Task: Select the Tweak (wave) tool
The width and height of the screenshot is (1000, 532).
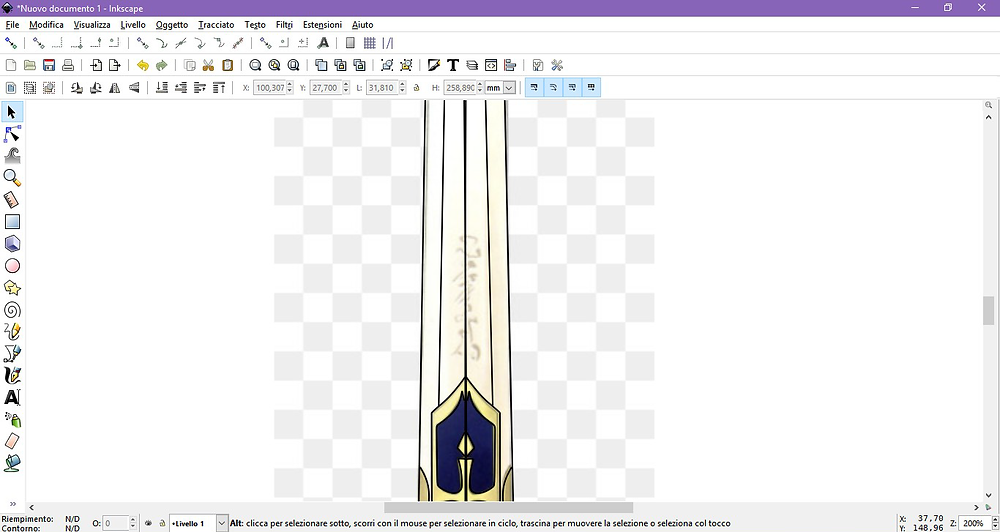Action: click(12, 156)
